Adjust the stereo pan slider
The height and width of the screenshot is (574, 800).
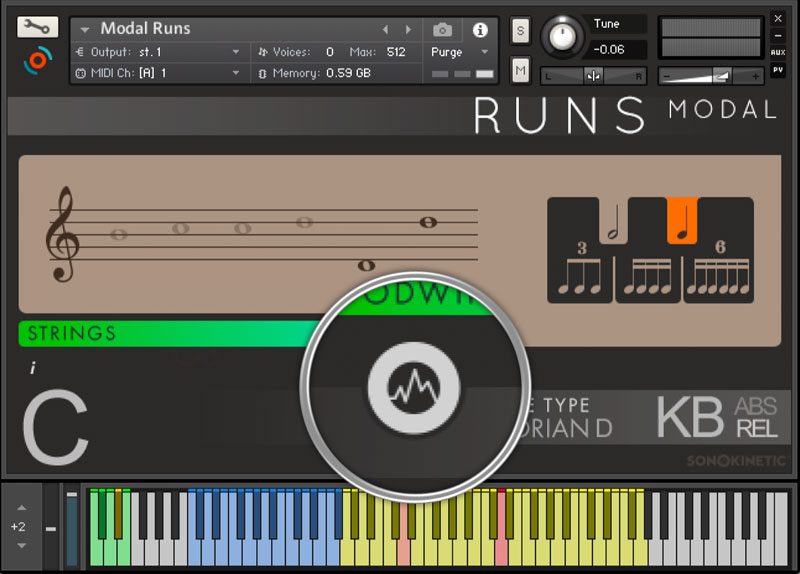pos(593,75)
